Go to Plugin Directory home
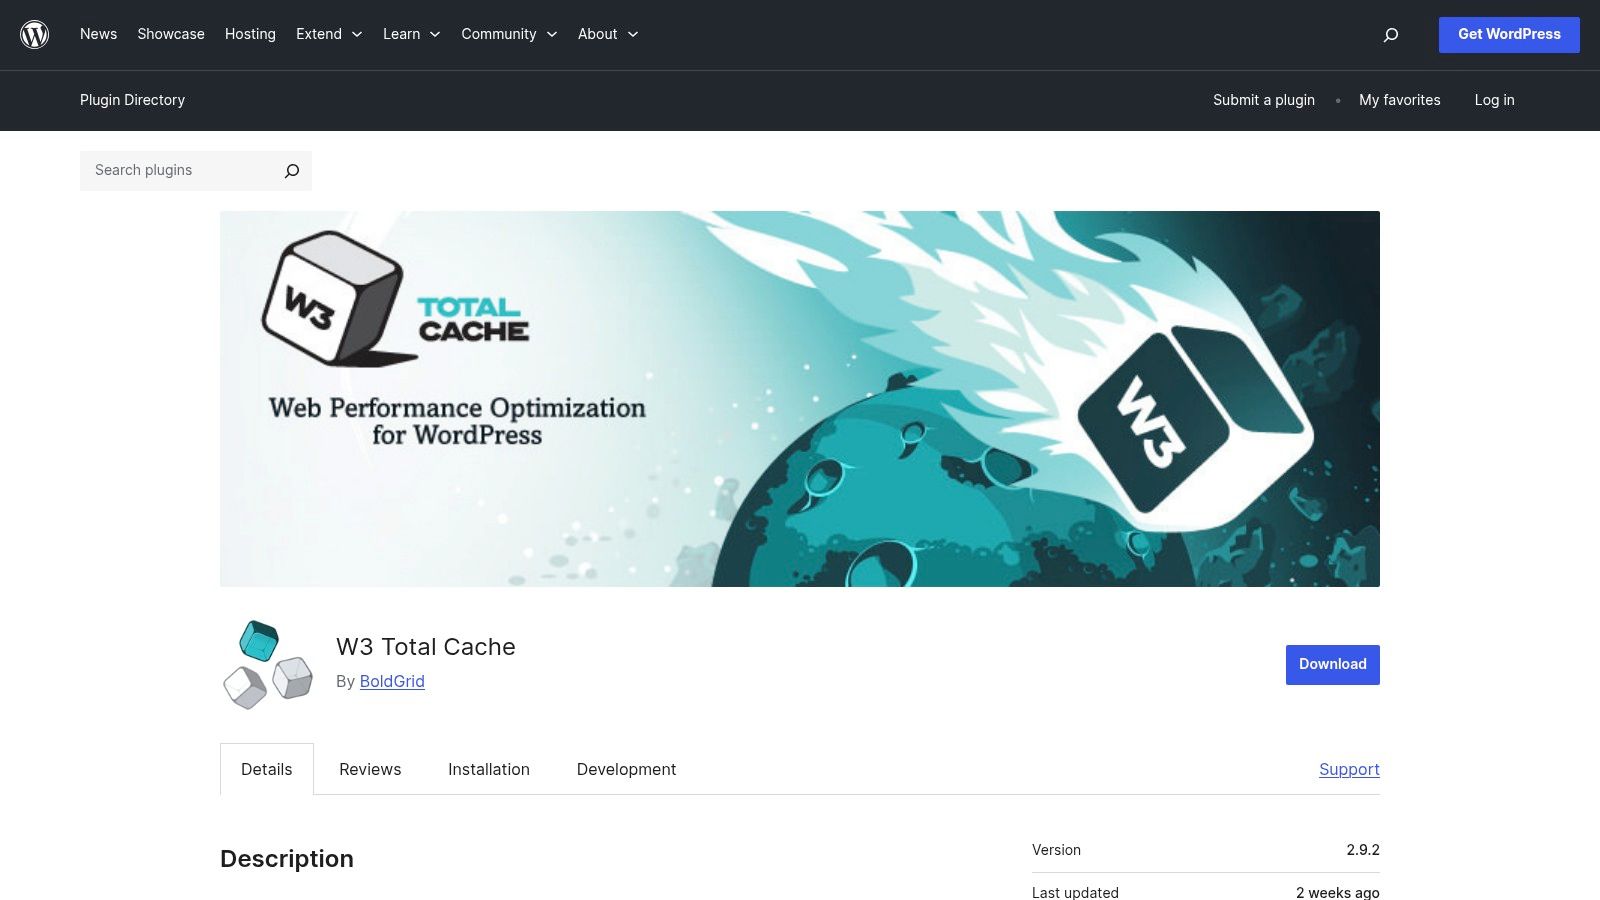The width and height of the screenshot is (1600, 900). [x=132, y=100]
